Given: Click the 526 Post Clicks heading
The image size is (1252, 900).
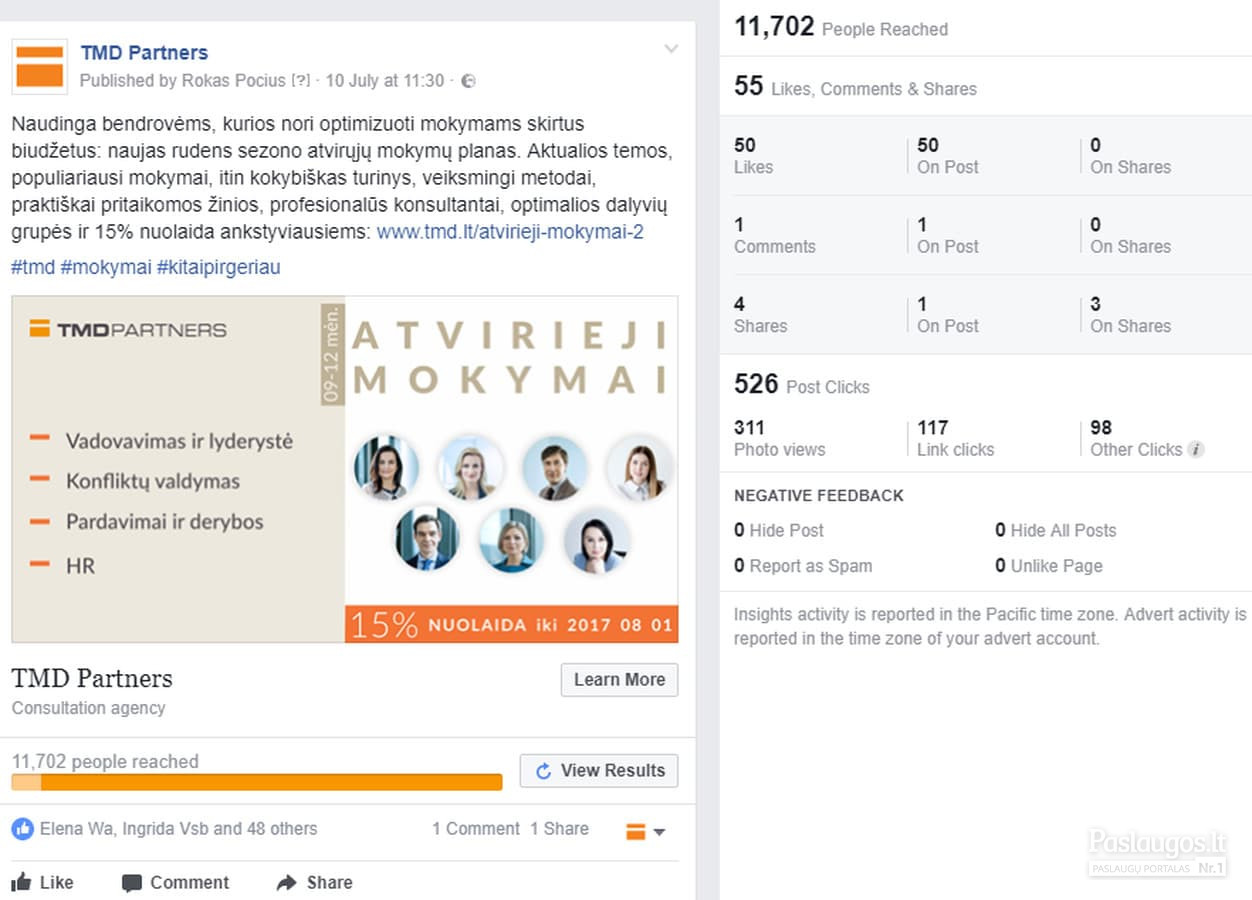Looking at the screenshot, I should click(802, 385).
